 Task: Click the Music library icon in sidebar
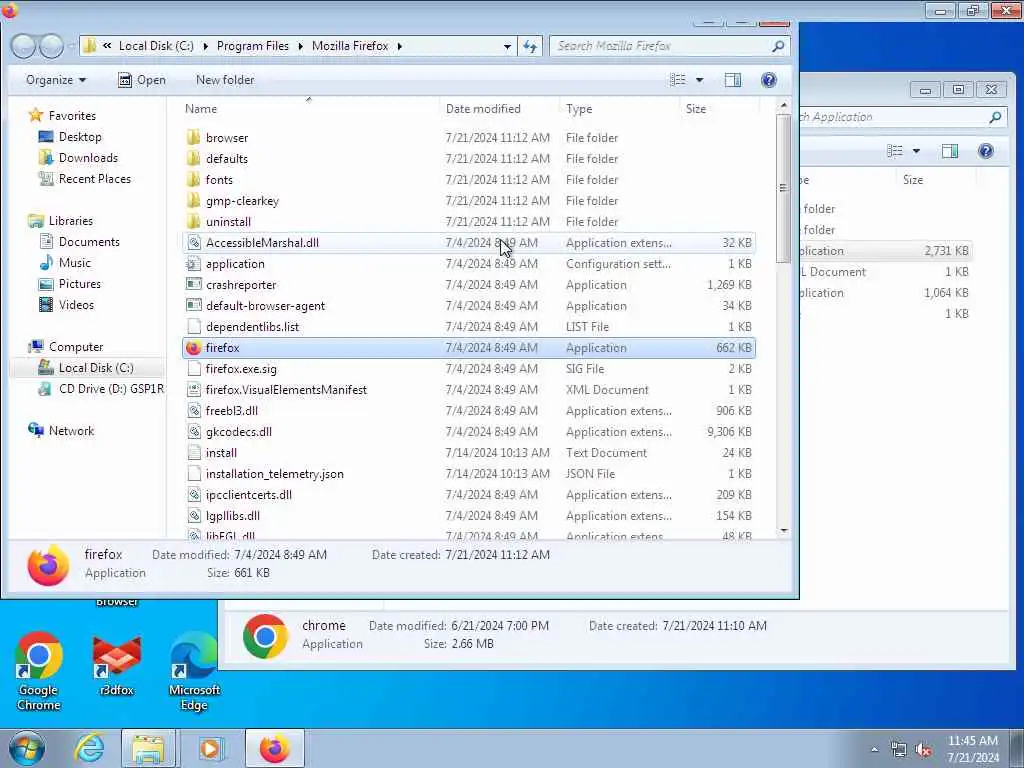46,263
